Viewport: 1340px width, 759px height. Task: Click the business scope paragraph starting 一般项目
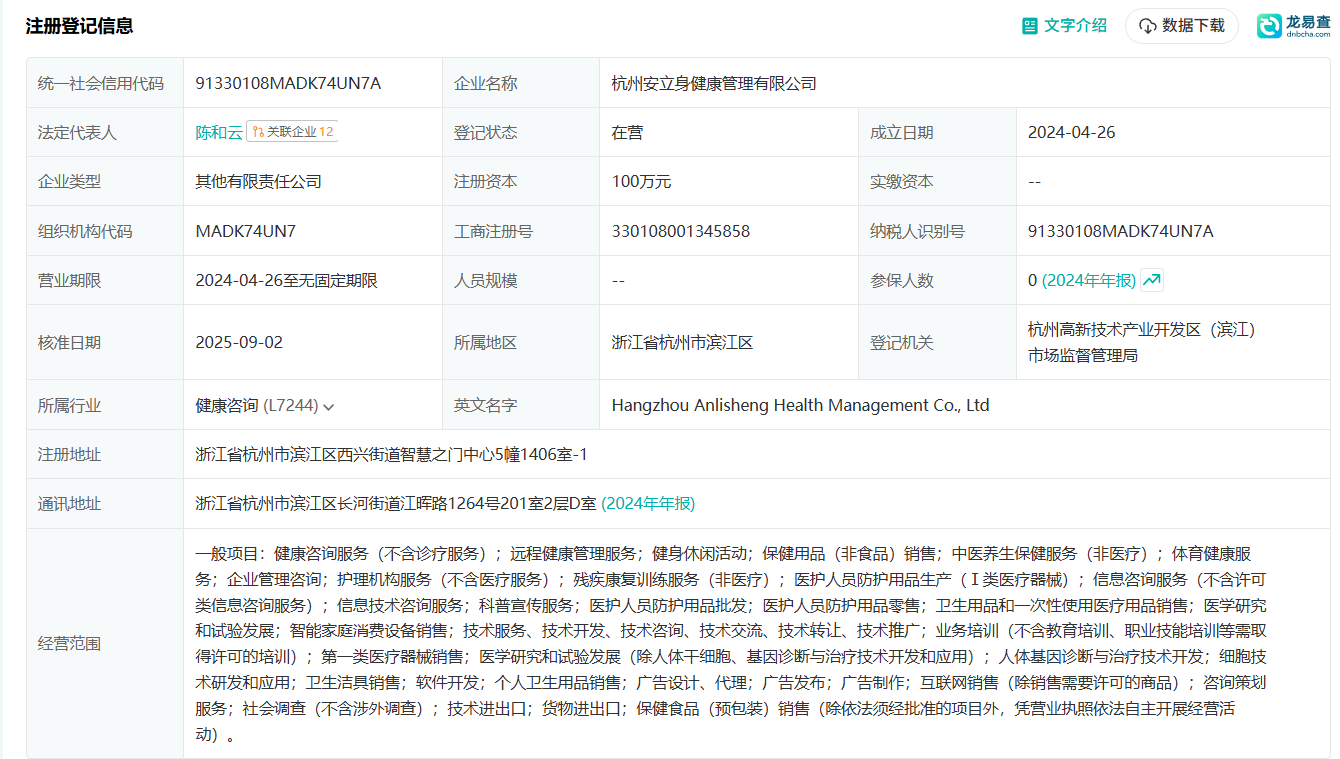(731, 643)
